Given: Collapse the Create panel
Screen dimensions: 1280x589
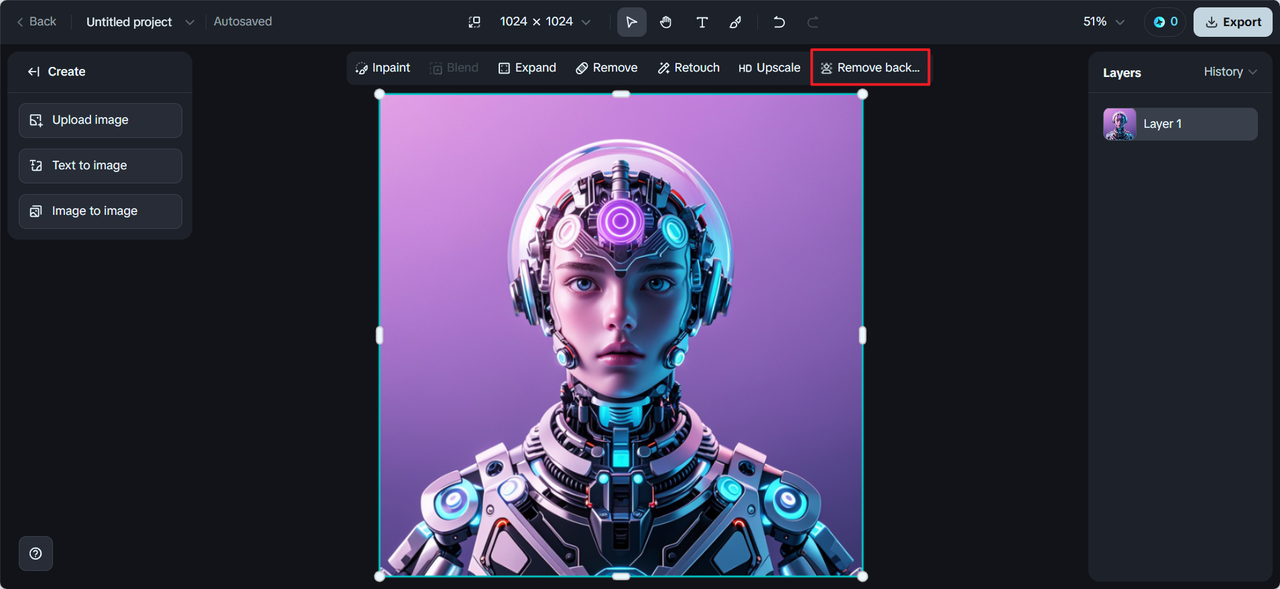Looking at the screenshot, I should 34,72.
